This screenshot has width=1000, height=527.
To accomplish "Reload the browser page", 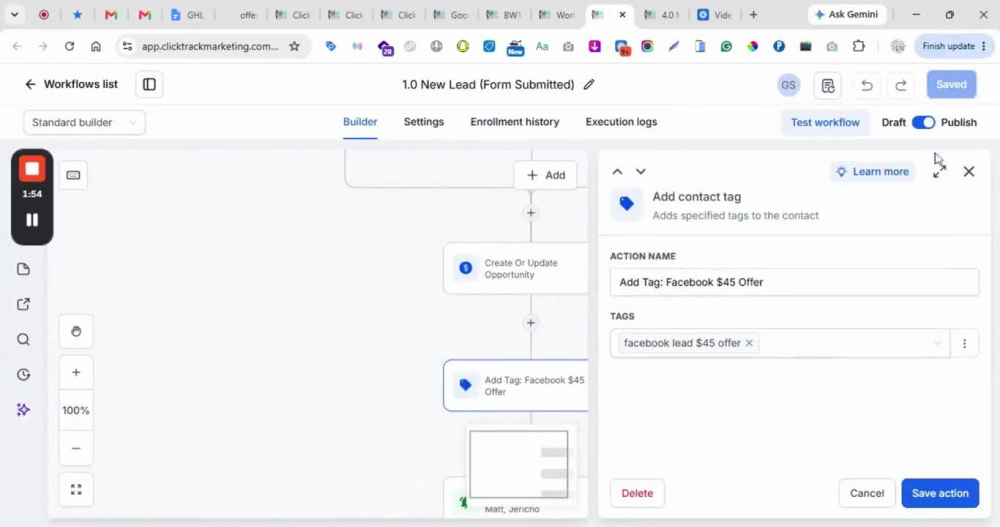I will point(70,46).
